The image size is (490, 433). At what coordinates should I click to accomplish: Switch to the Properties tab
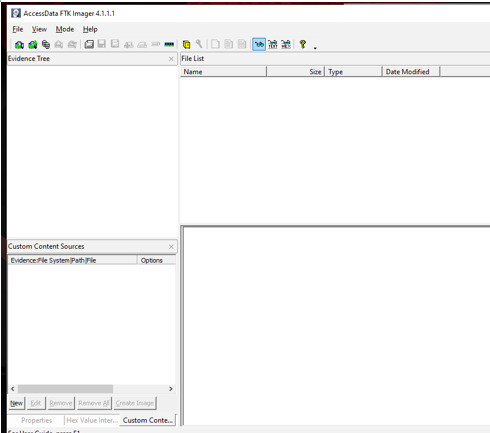coord(36,420)
